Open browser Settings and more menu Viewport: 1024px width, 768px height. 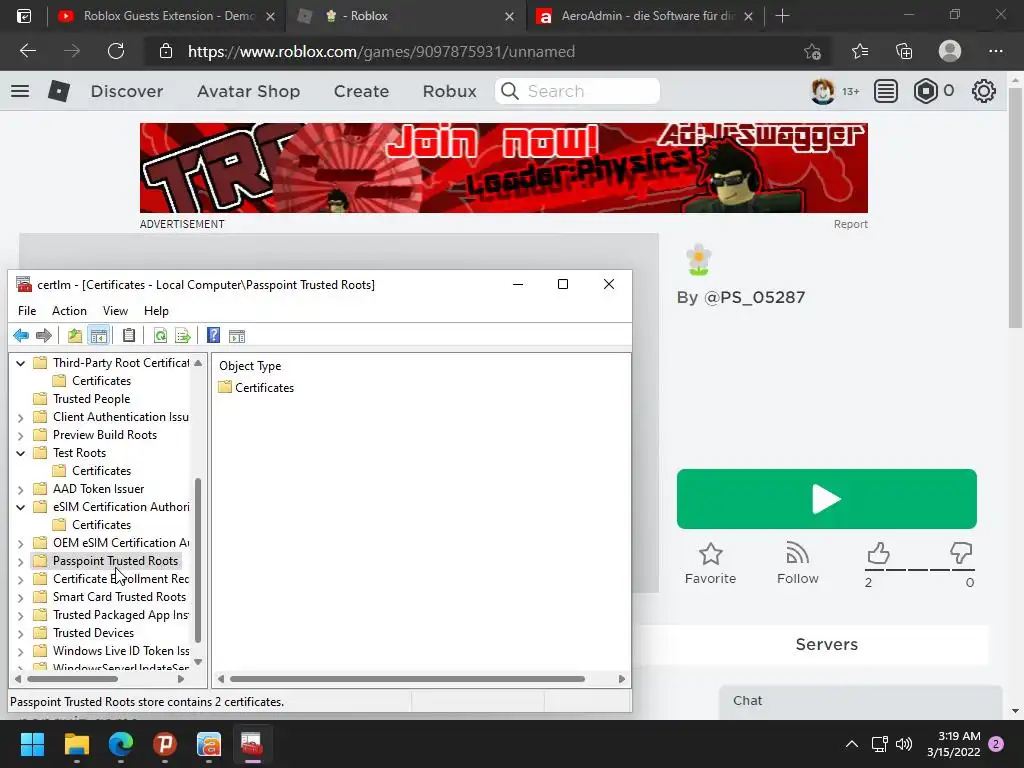click(995, 51)
